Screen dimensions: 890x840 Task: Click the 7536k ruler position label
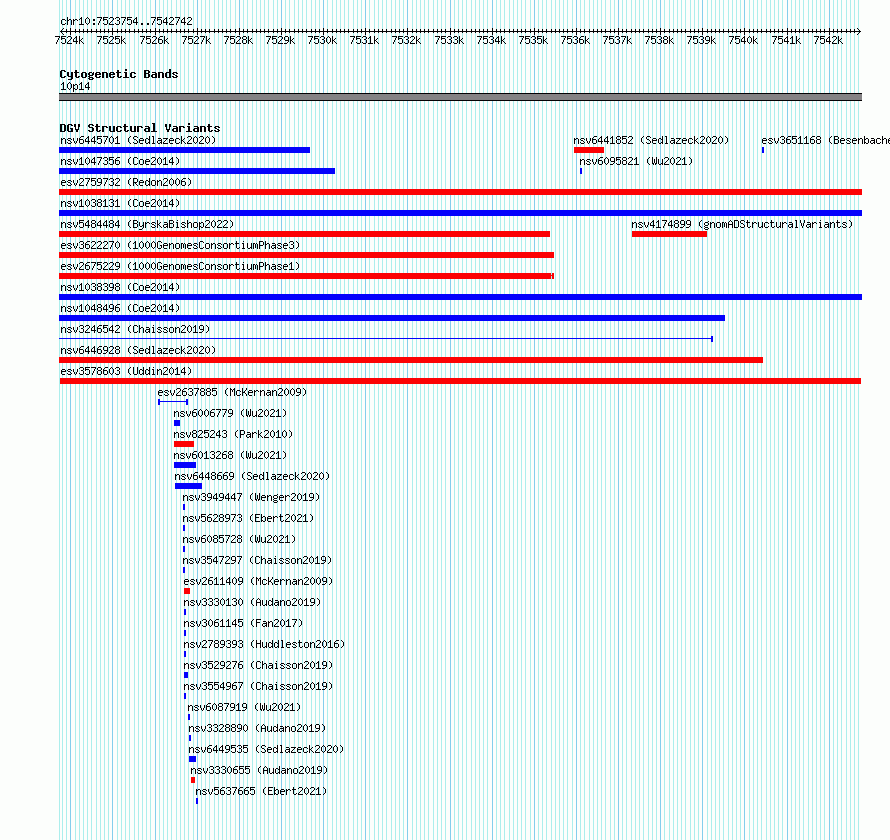[575, 40]
